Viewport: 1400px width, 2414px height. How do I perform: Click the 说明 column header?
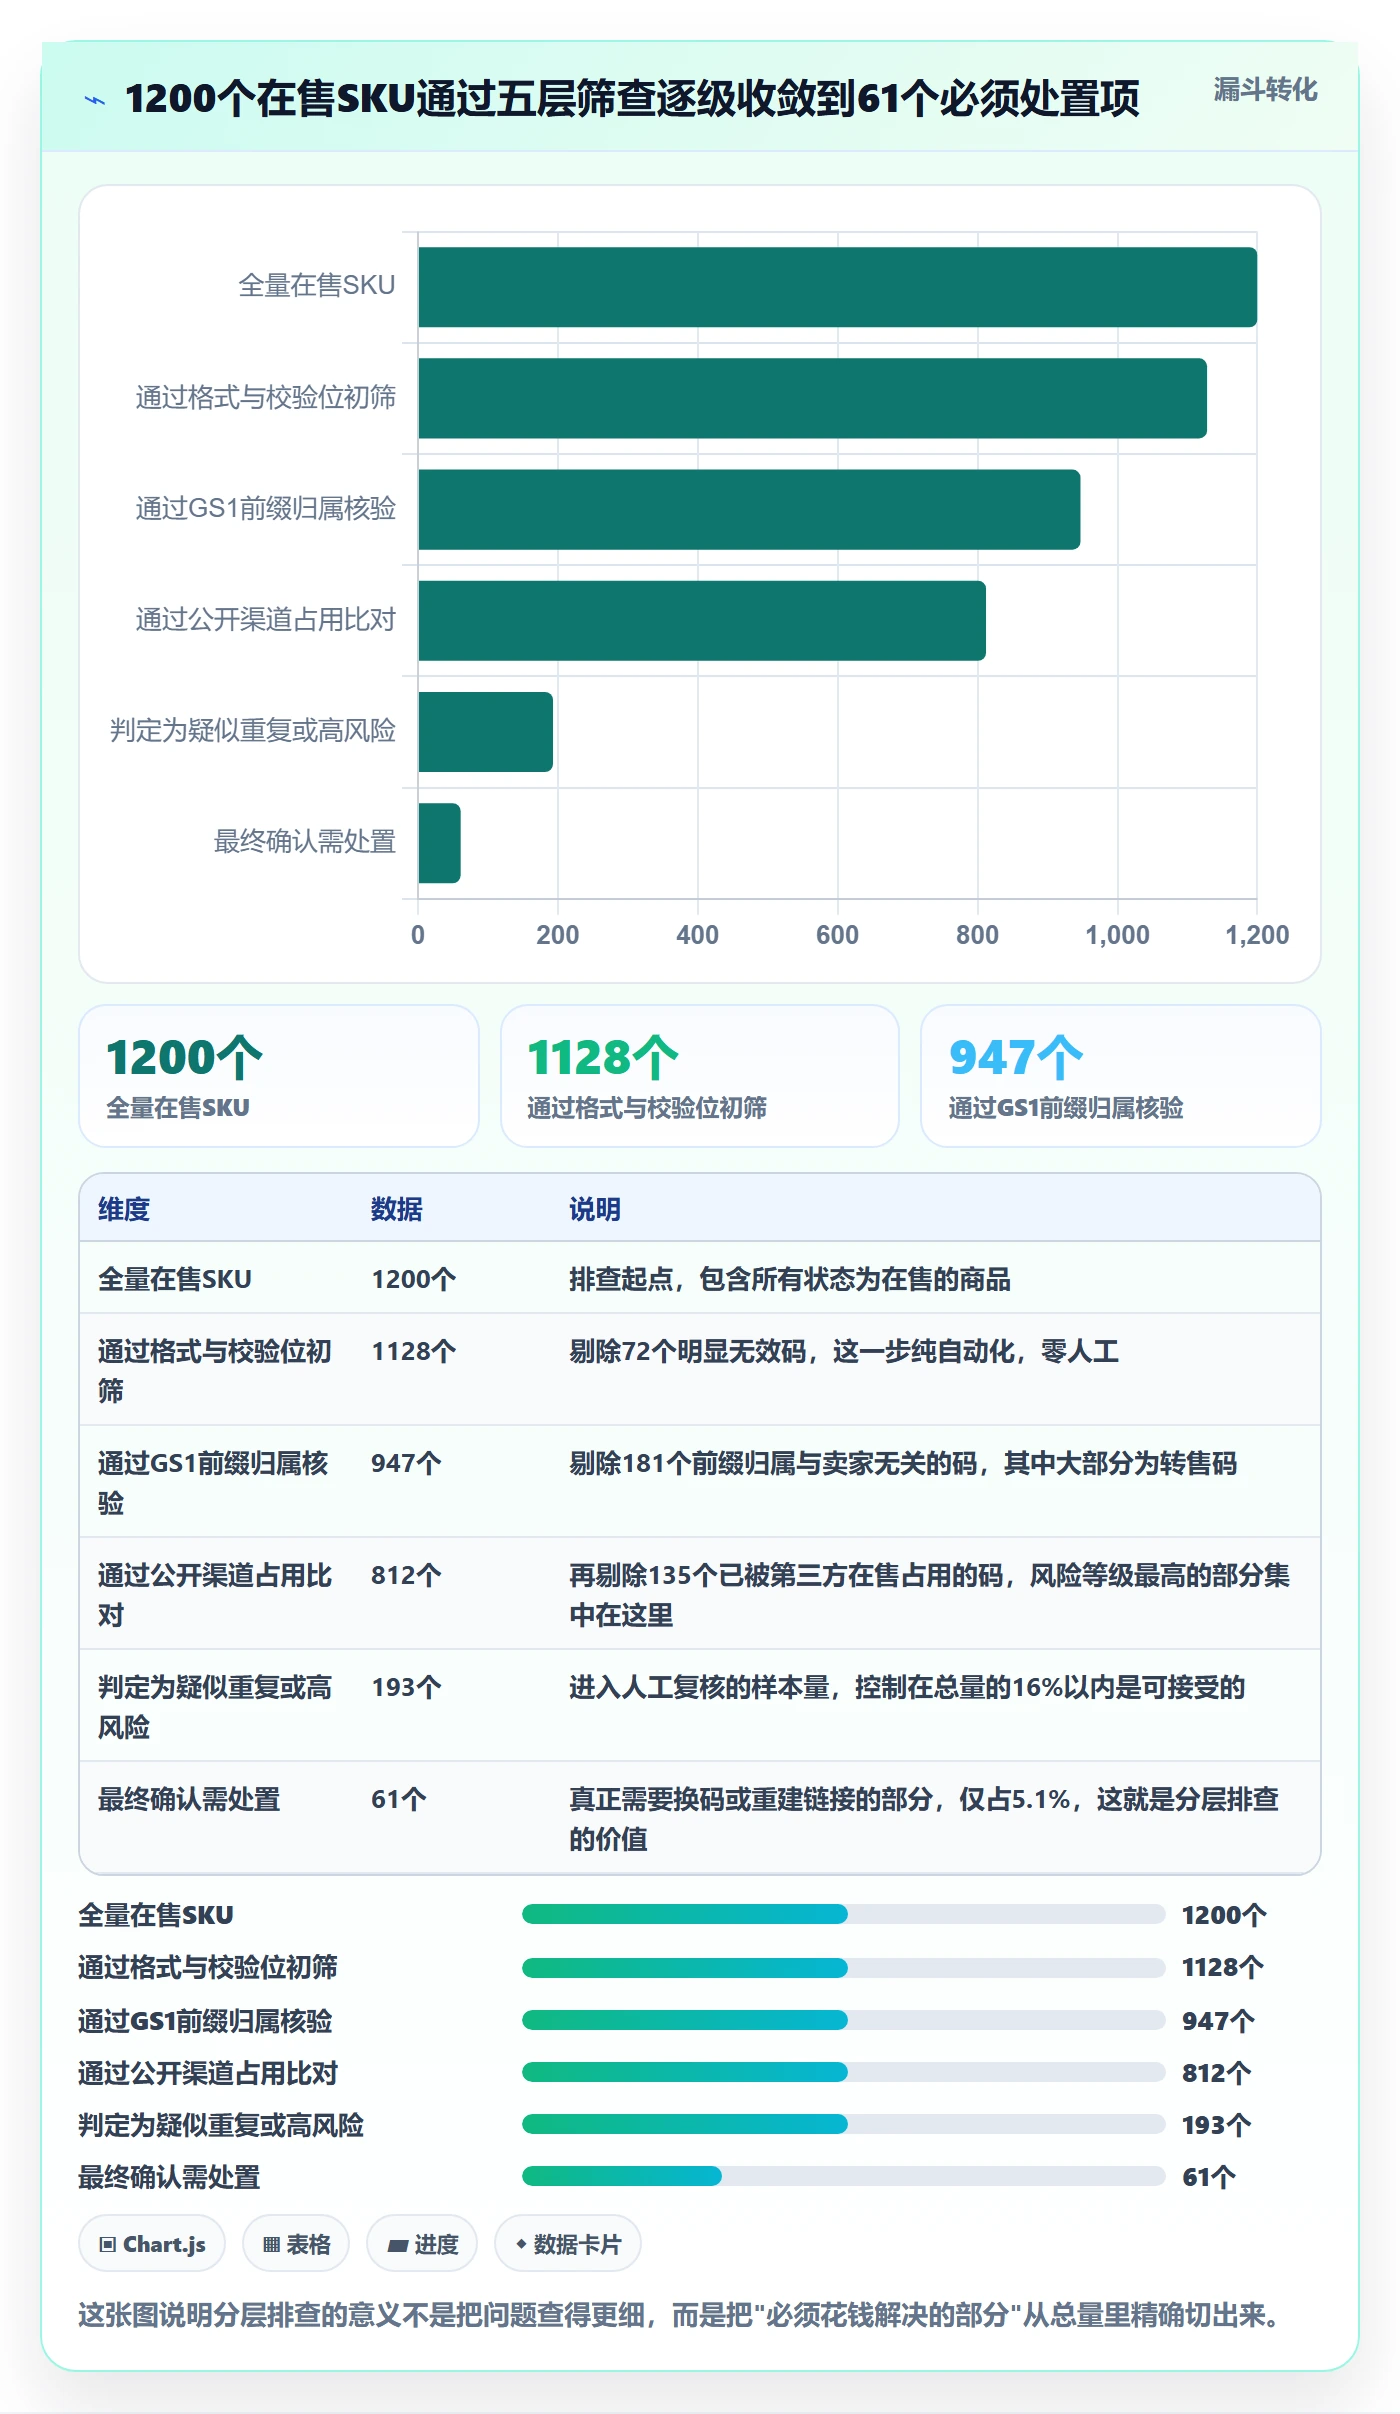point(595,1209)
